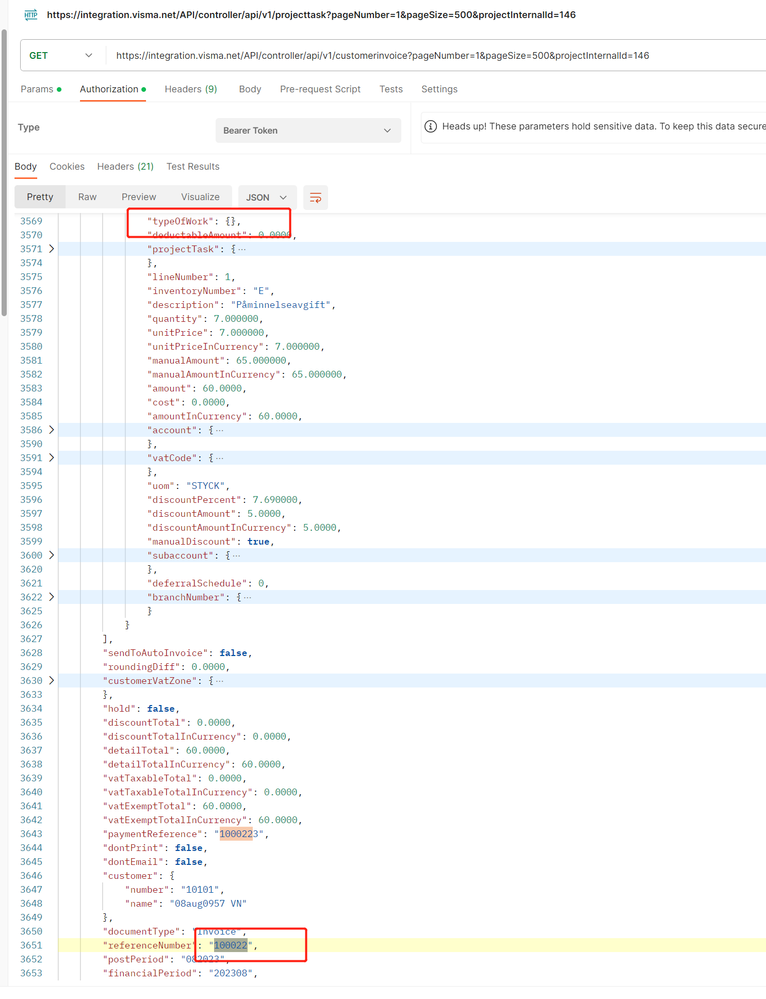This screenshot has height=999, width=766.
Task: Expand the customerVatZone node at line 3630
Action: coord(52,680)
